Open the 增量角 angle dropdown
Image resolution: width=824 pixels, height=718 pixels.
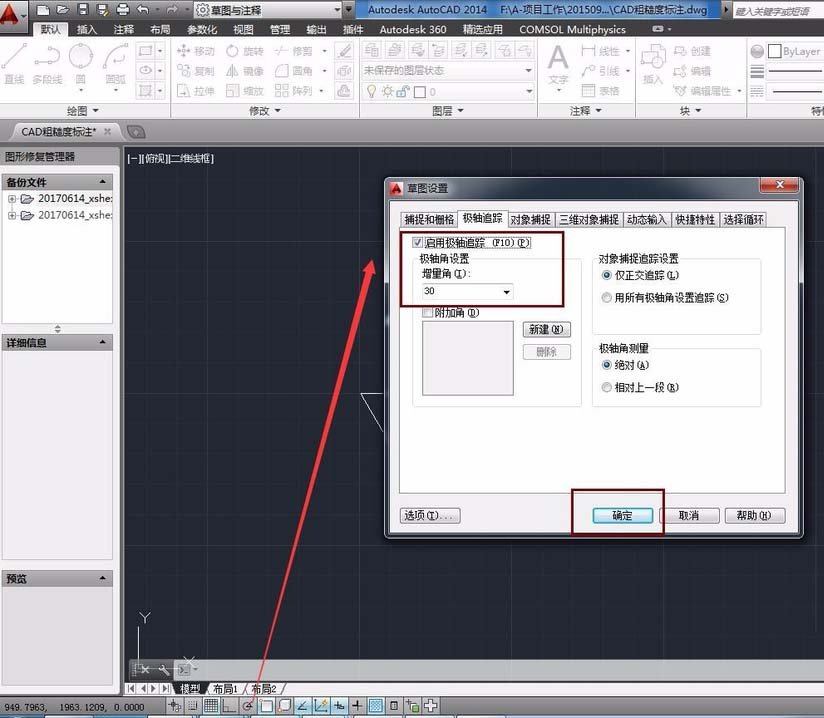pyautogui.click(x=507, y=290)
